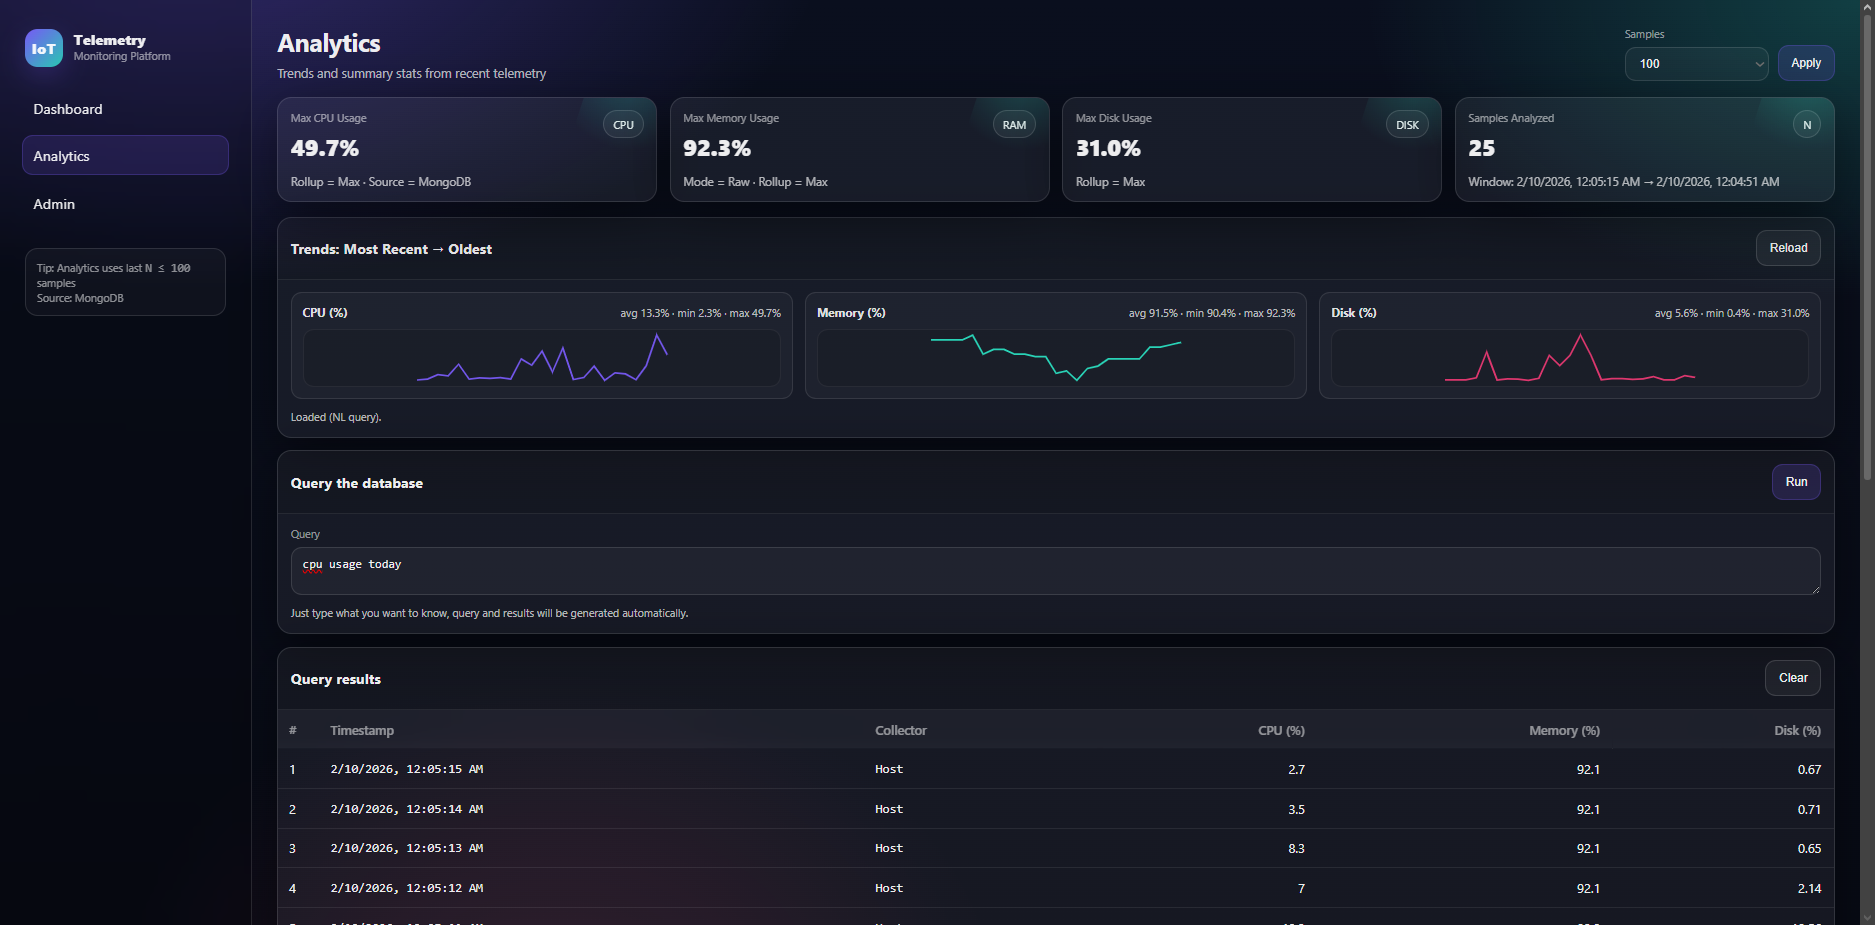Click the CPU badge on Max CPU Usage card

(623, 124)
